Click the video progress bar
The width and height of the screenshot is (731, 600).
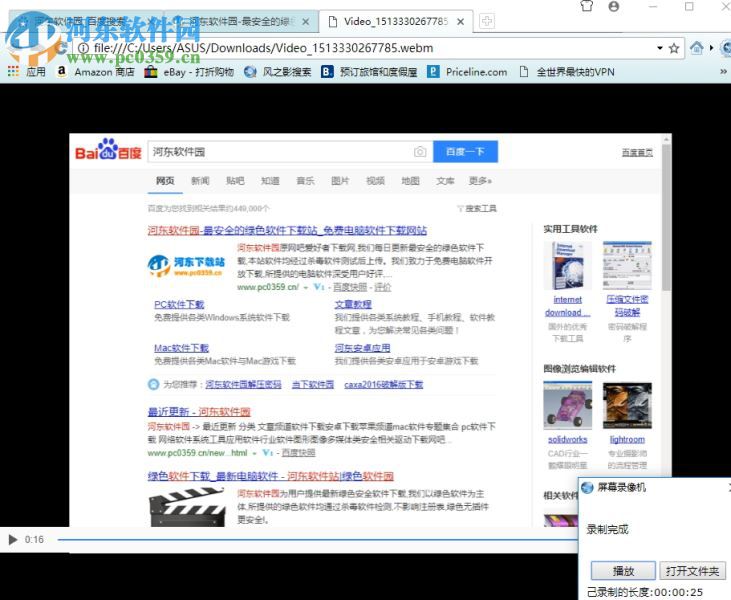coord(317,540)
